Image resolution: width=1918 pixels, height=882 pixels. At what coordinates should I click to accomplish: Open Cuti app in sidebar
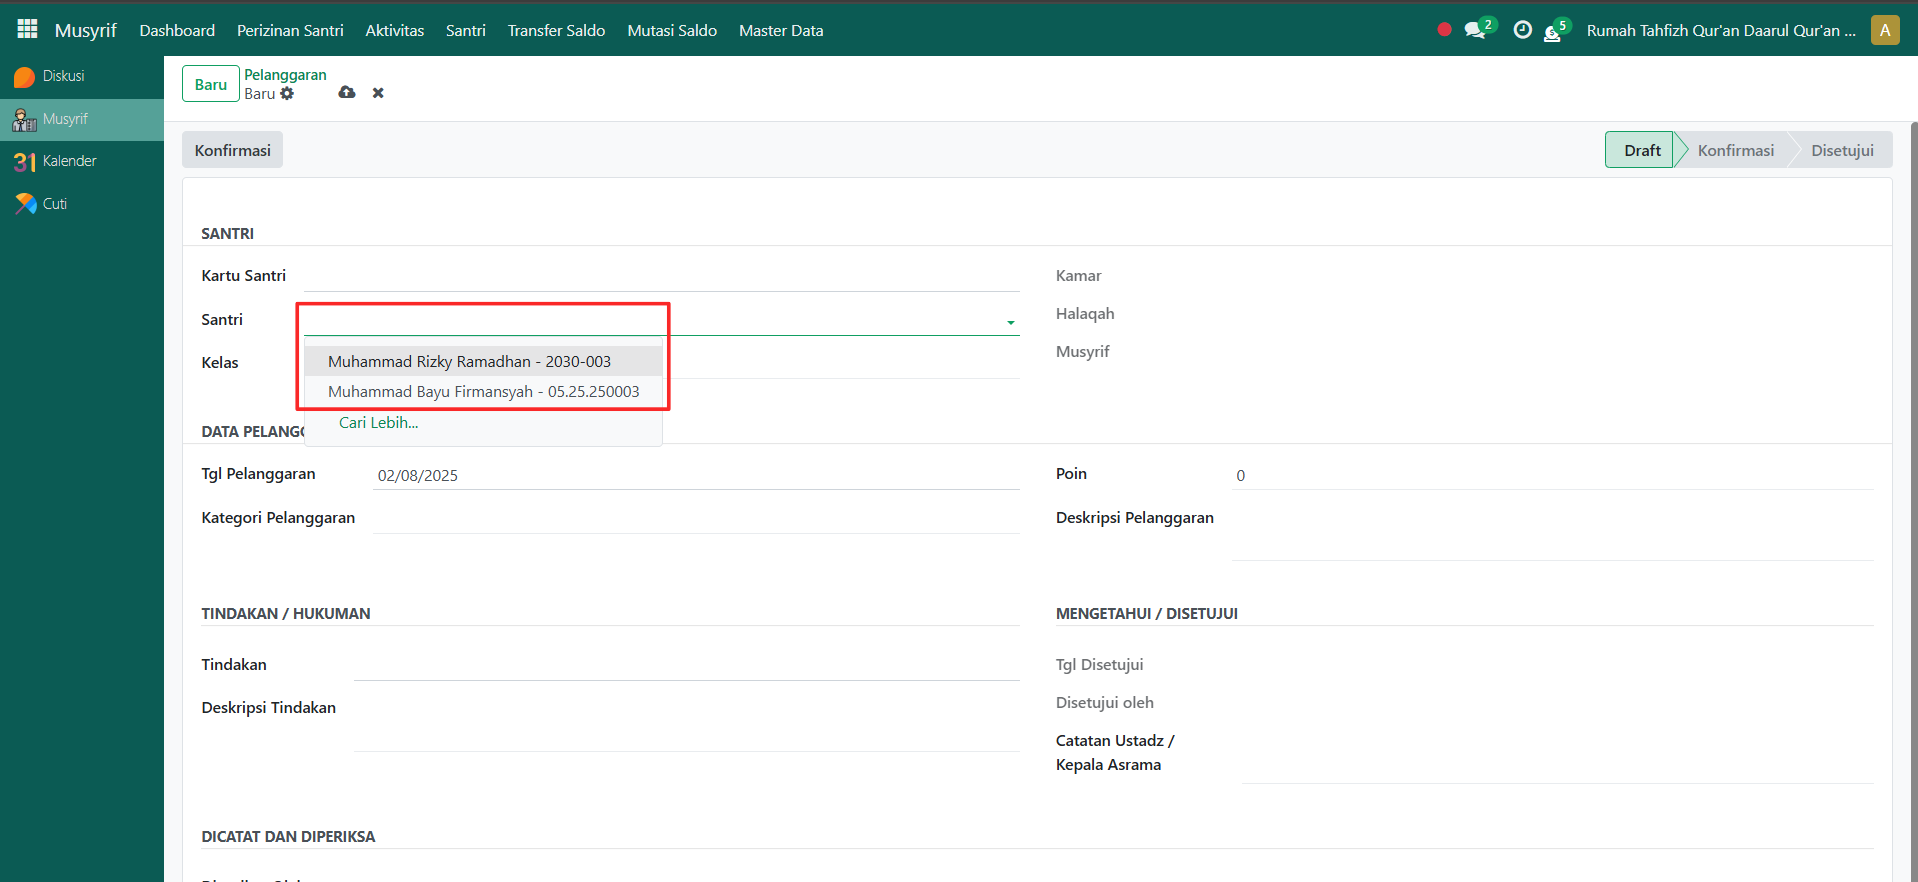click(54, 204)
